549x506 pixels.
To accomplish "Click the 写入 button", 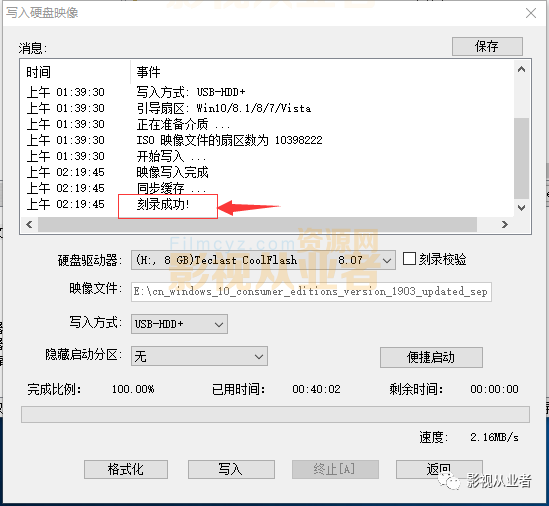I will click(231, 469).
